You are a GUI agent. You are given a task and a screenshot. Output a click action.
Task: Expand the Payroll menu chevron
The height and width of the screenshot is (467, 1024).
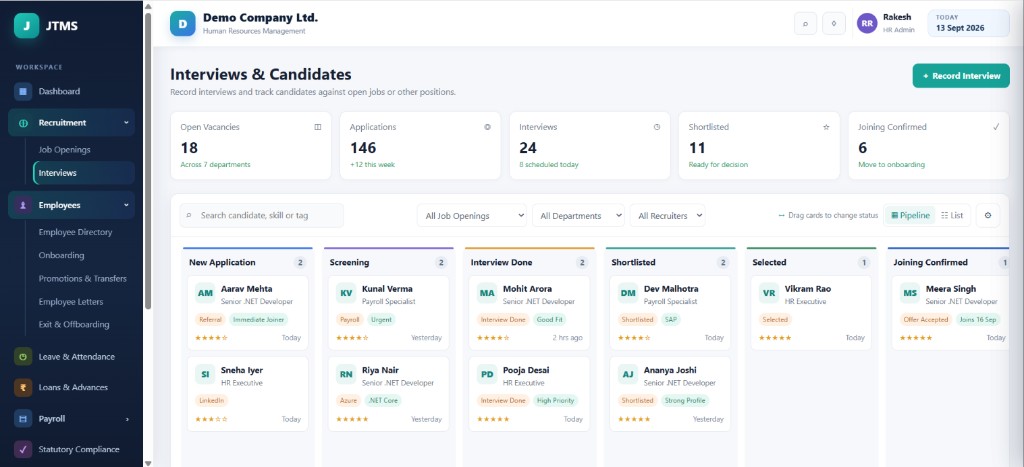tap(127, 419)
